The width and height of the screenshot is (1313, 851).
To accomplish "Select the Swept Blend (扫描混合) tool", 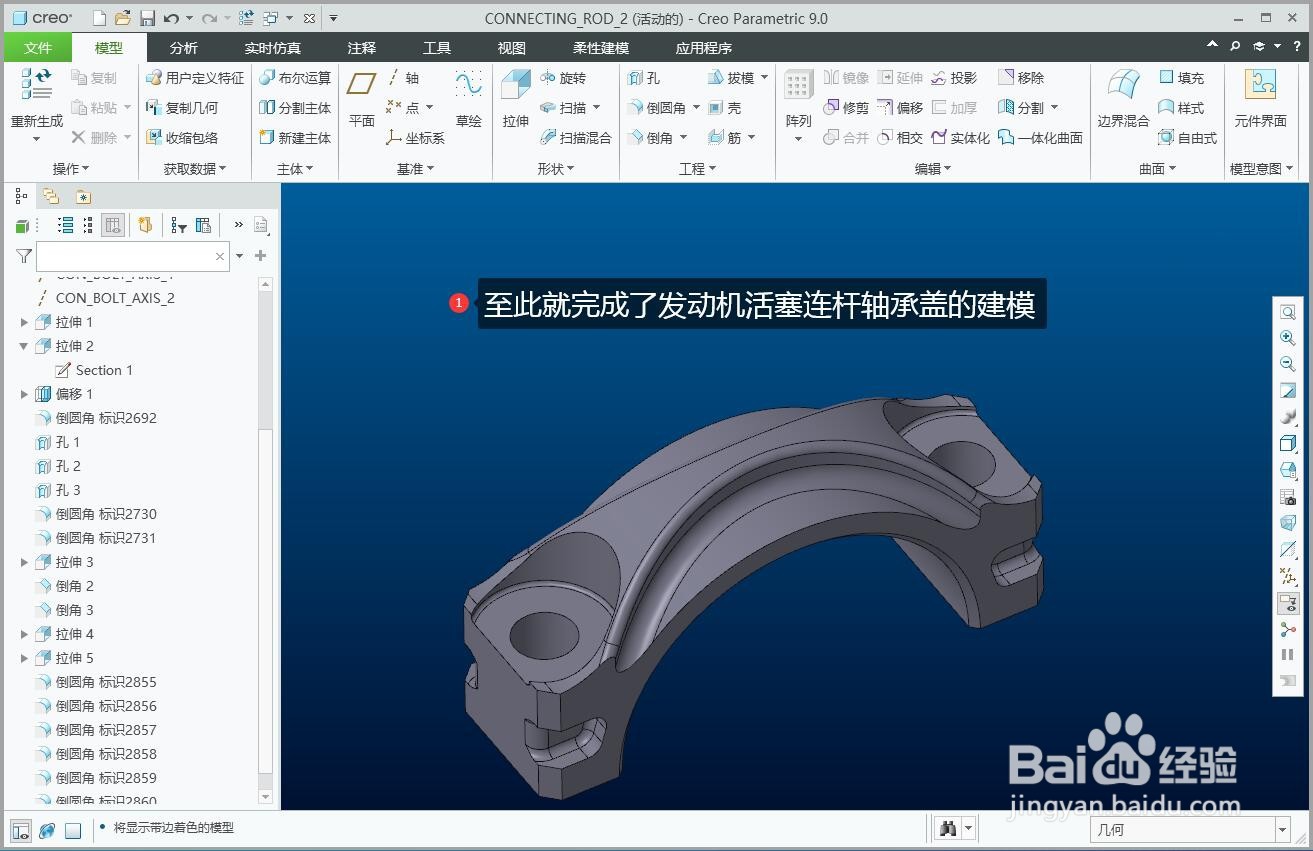I will 575,138.
